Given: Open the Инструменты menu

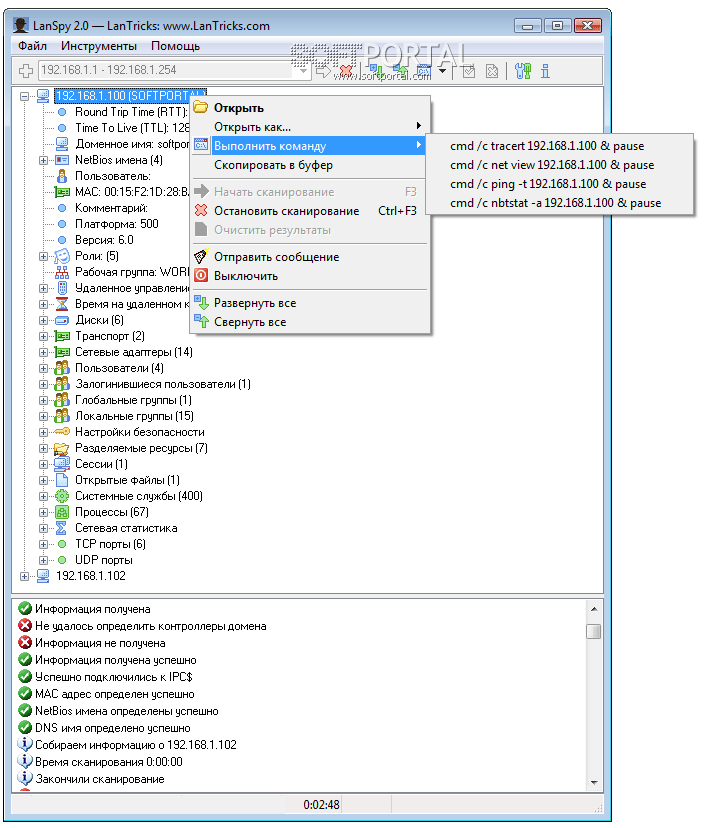Looking at the screenshot, I should 99,46.
